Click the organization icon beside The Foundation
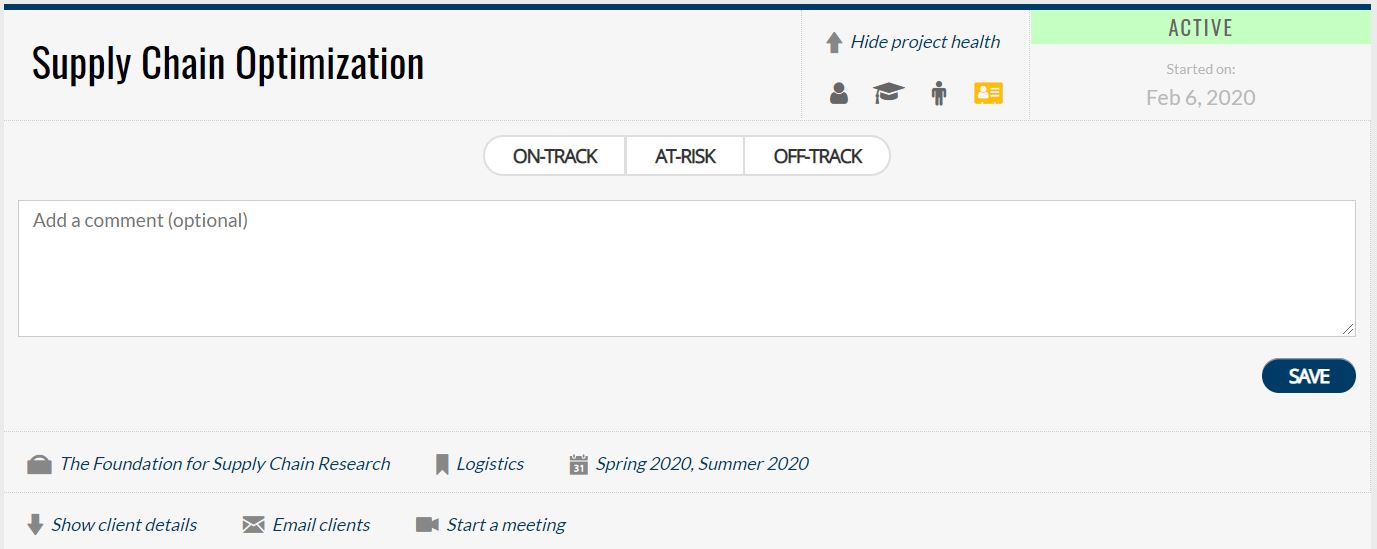This screenshot has width=1377, height=549. point(39,464)
